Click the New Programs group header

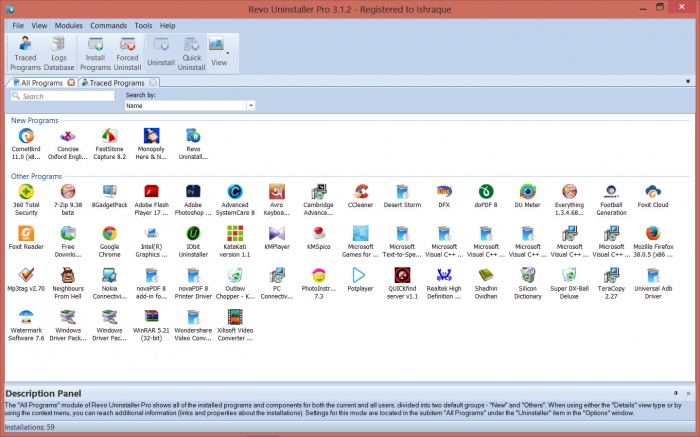35,120
